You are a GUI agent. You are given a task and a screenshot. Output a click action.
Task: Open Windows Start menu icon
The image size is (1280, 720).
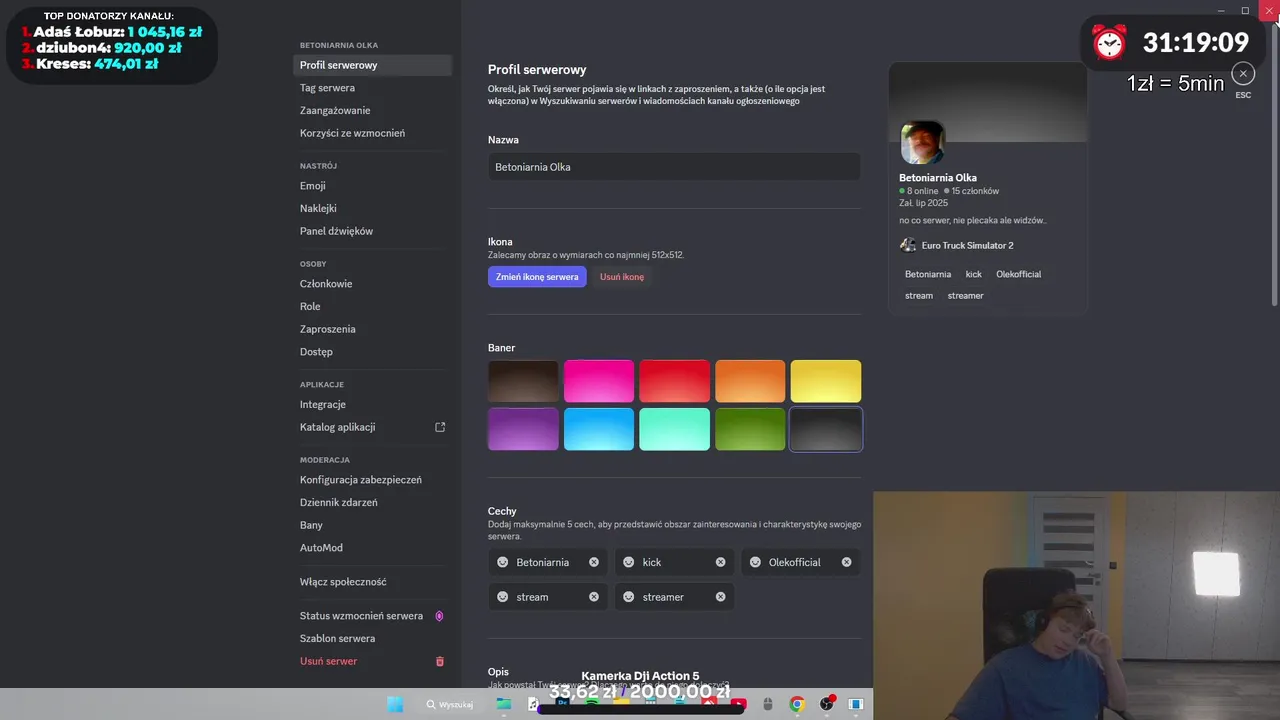pos(395,704)
